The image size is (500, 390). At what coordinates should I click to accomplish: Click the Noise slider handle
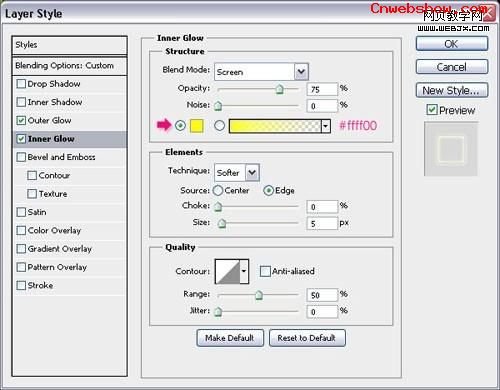click(x=218, y=106)
